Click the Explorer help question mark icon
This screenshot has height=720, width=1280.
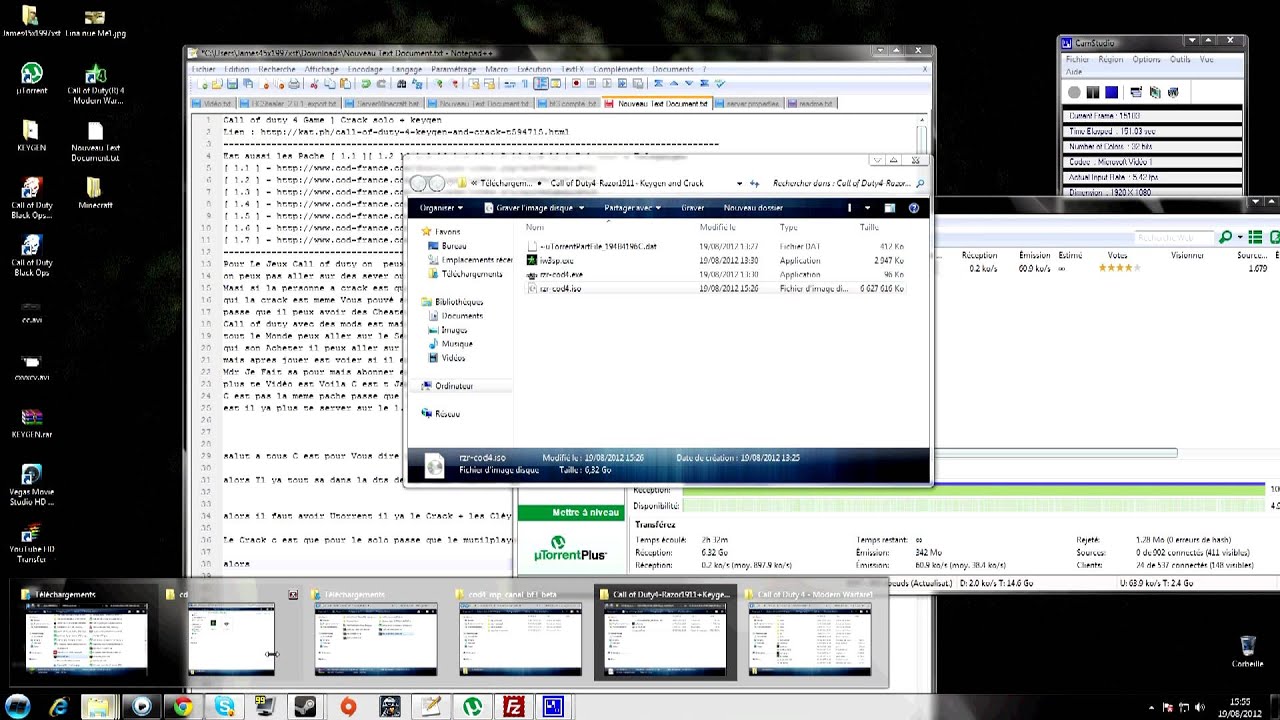click(913, 208)
